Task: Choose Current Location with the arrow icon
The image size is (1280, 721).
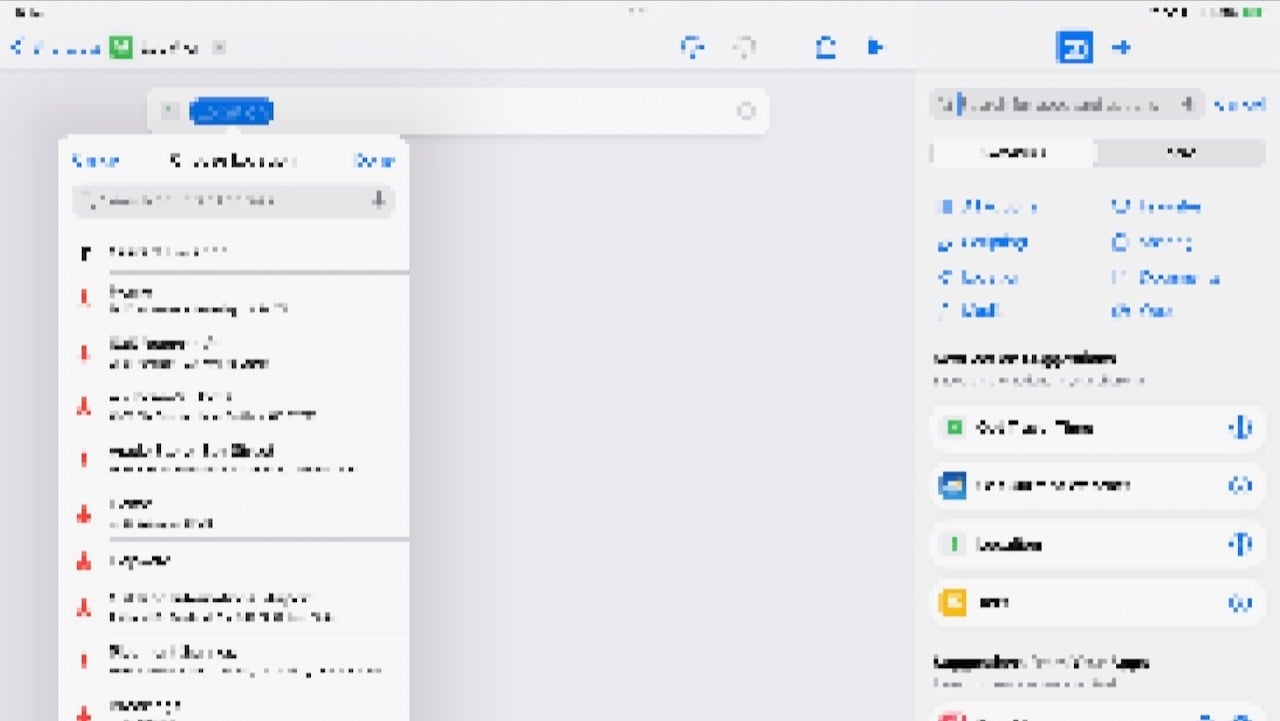Action: point(234,252)
